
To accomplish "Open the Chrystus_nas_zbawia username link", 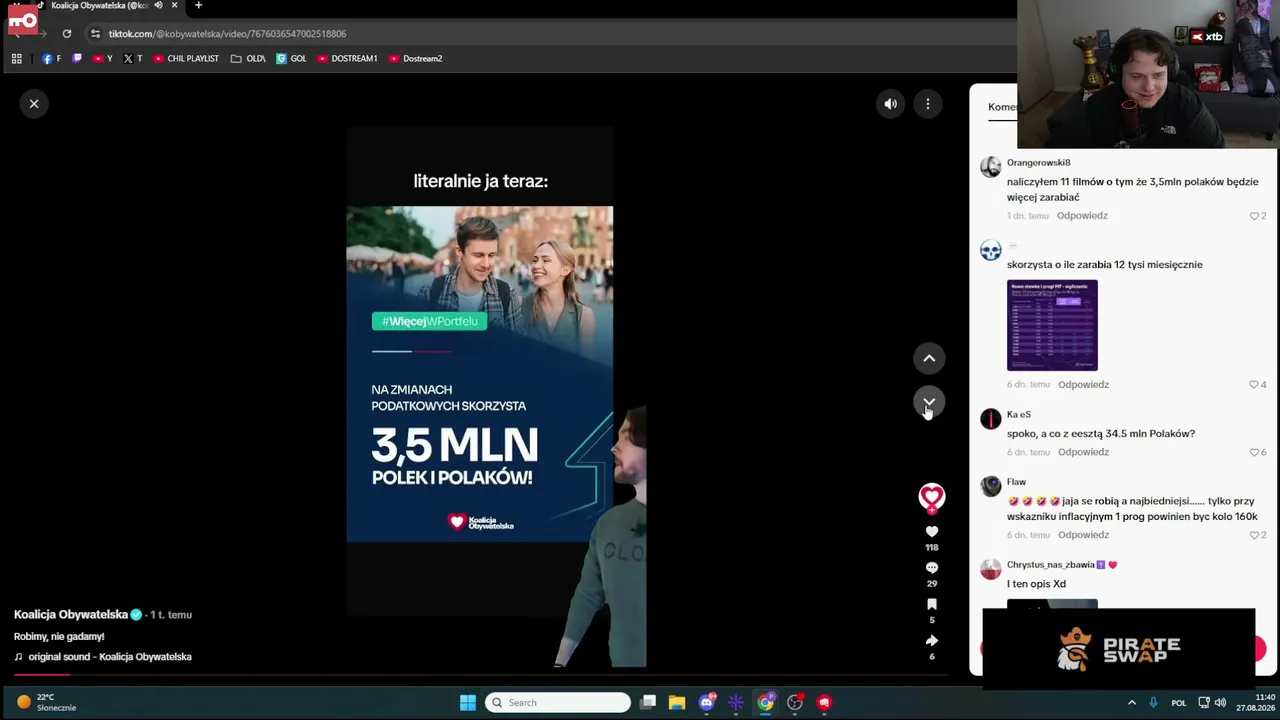I will coord(1062,565).
